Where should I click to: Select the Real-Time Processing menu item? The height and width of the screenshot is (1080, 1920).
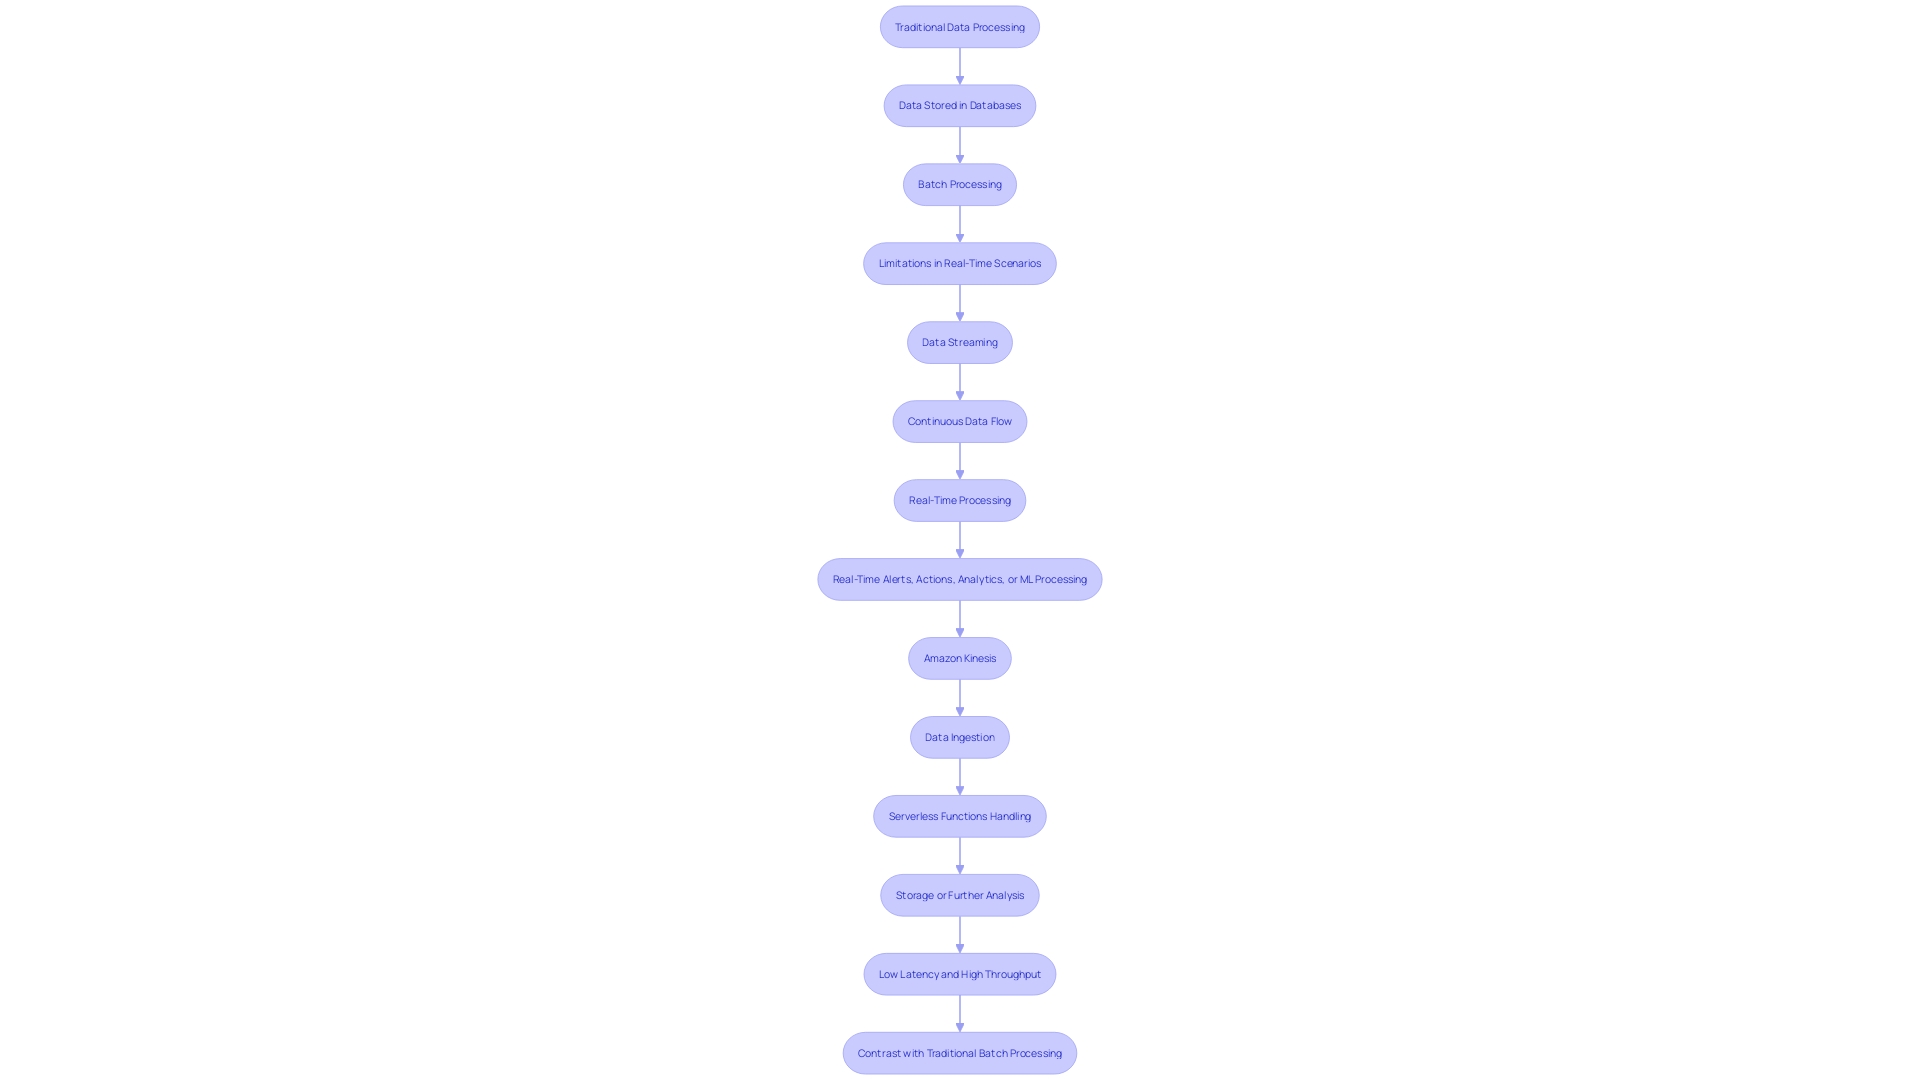pos(959,500)
